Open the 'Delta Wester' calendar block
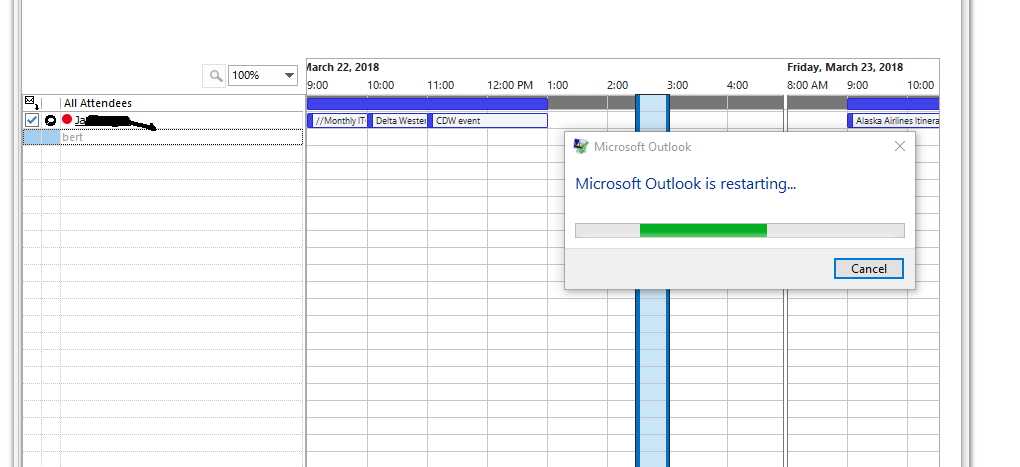The width and height of the screenshot is (1020, 467). (x=397, y=120)
